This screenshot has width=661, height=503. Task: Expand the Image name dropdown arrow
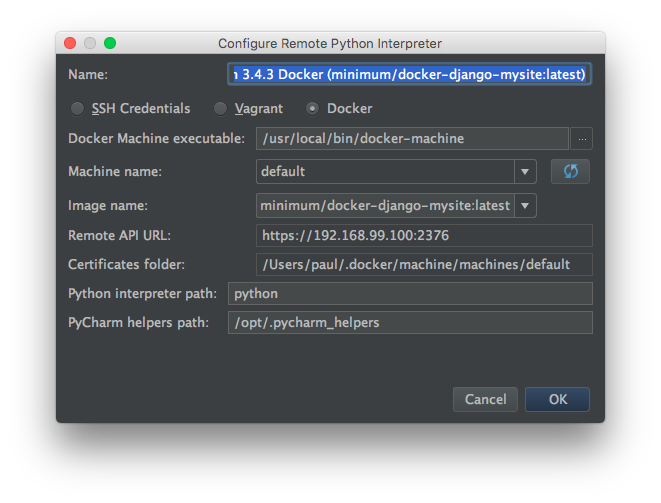pos(525,206)
